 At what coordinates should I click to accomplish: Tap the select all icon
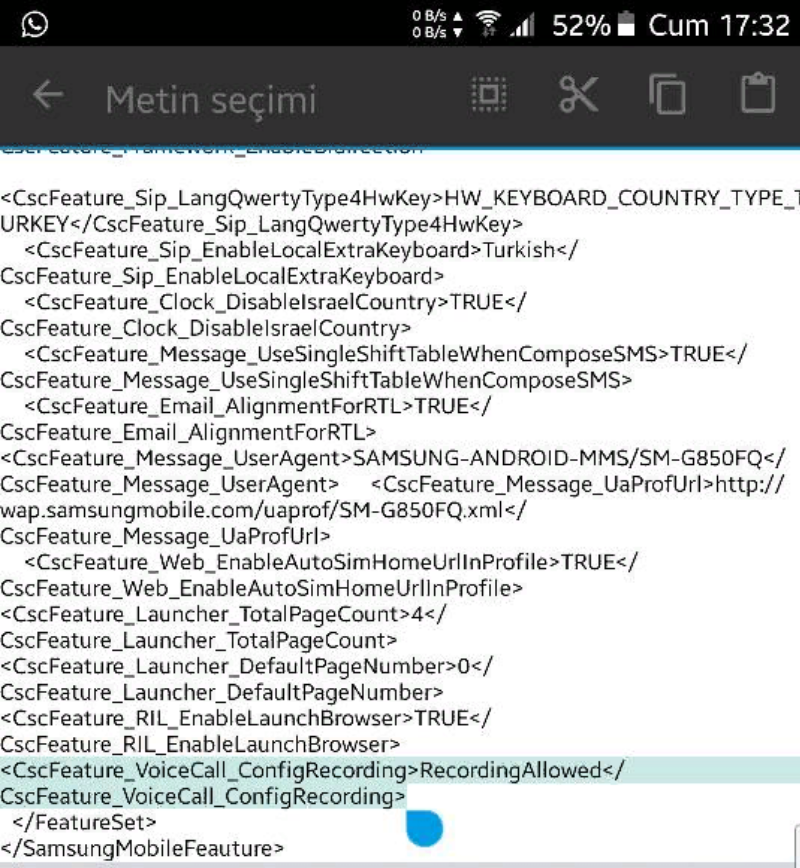(488, 95)
